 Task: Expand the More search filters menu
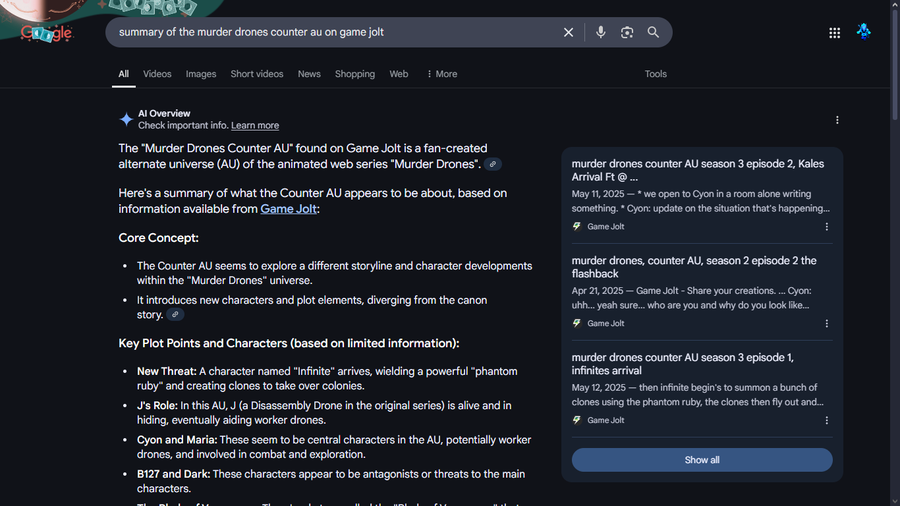[441, 74]
